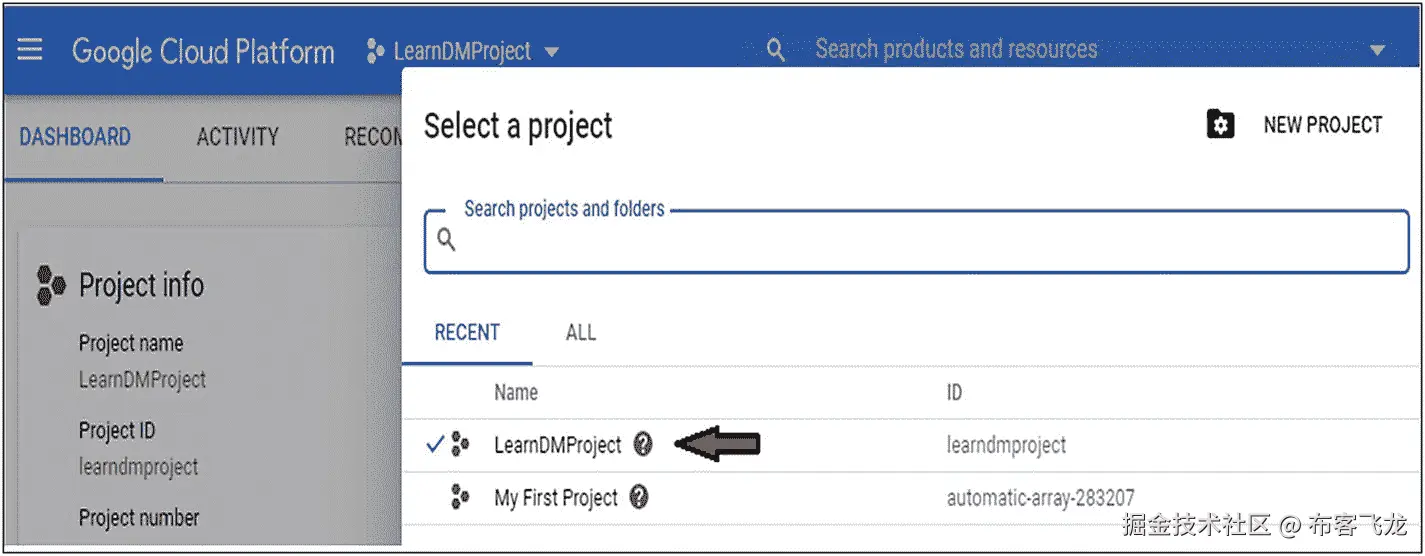Open the hamburger navigation menu
The height and width of the screenshot is (556, 1425).
click(30, 50)
